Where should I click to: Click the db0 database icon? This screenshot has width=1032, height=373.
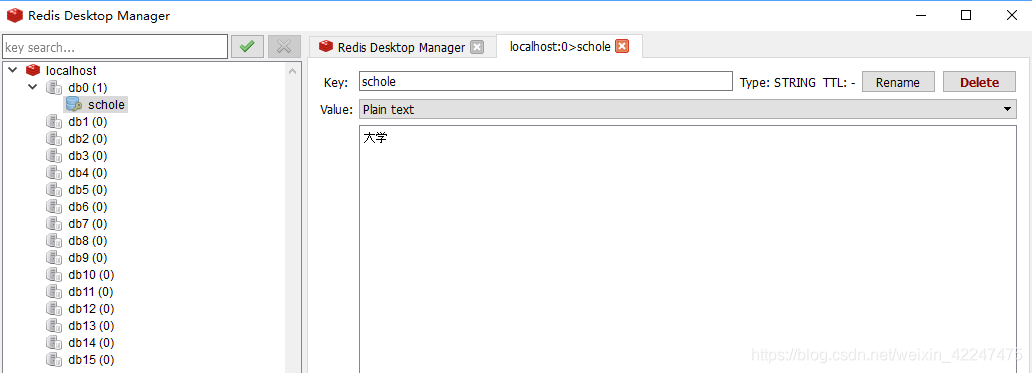point(54,87)
